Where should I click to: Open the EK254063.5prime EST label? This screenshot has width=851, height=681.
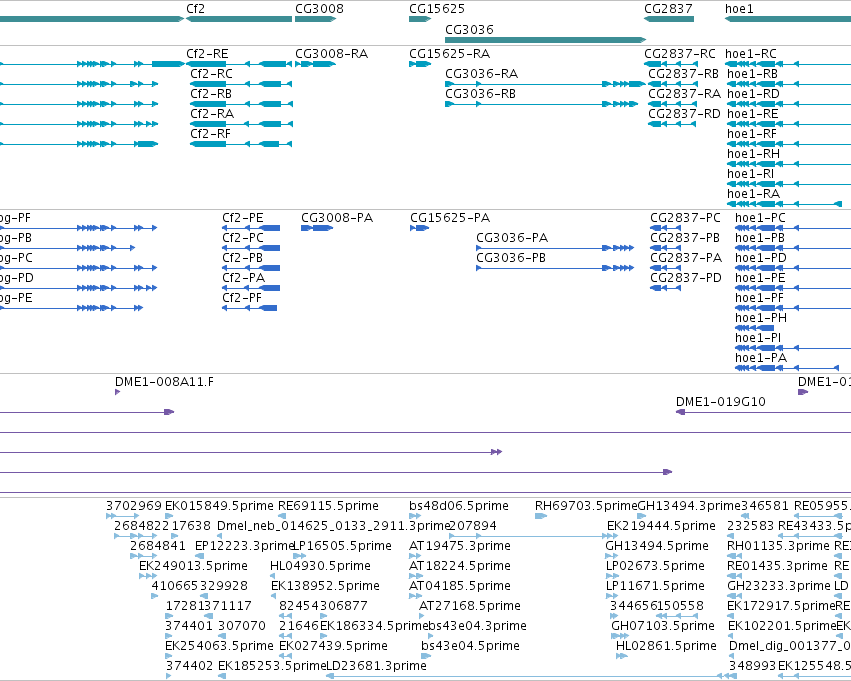[x=219, y=646]
